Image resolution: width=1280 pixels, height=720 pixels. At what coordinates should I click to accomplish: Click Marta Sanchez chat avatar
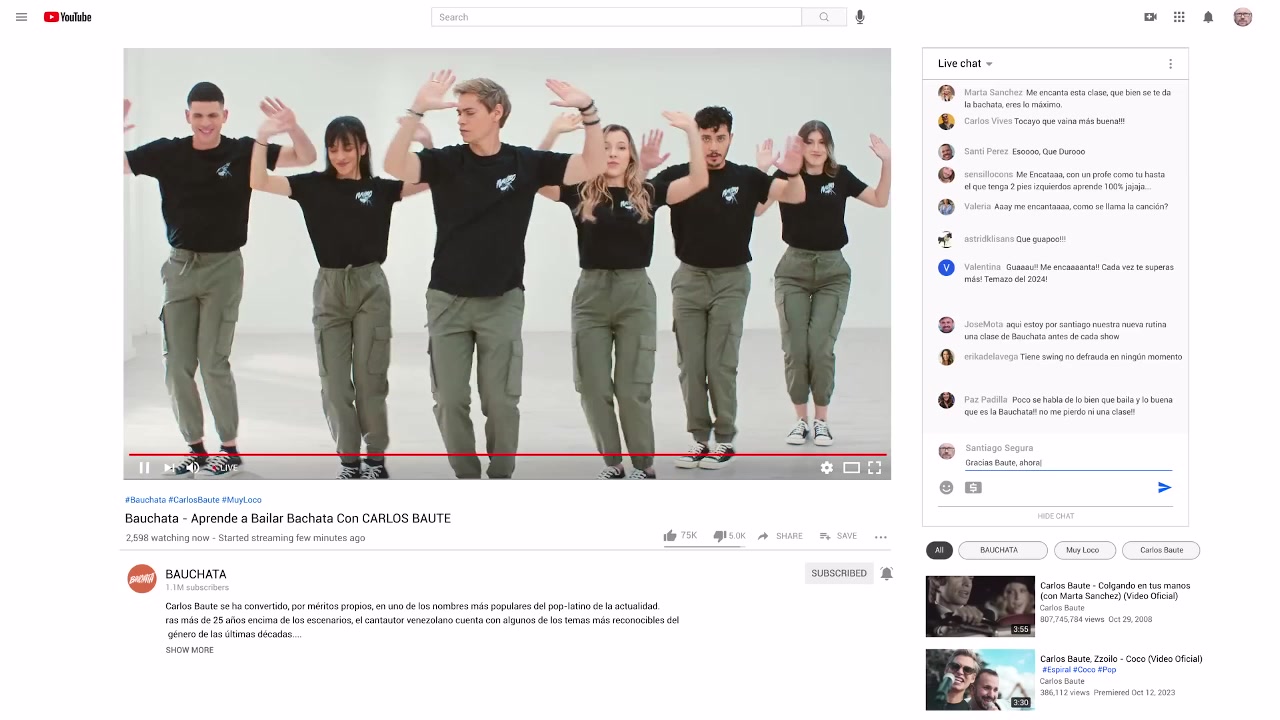[946, 93]
